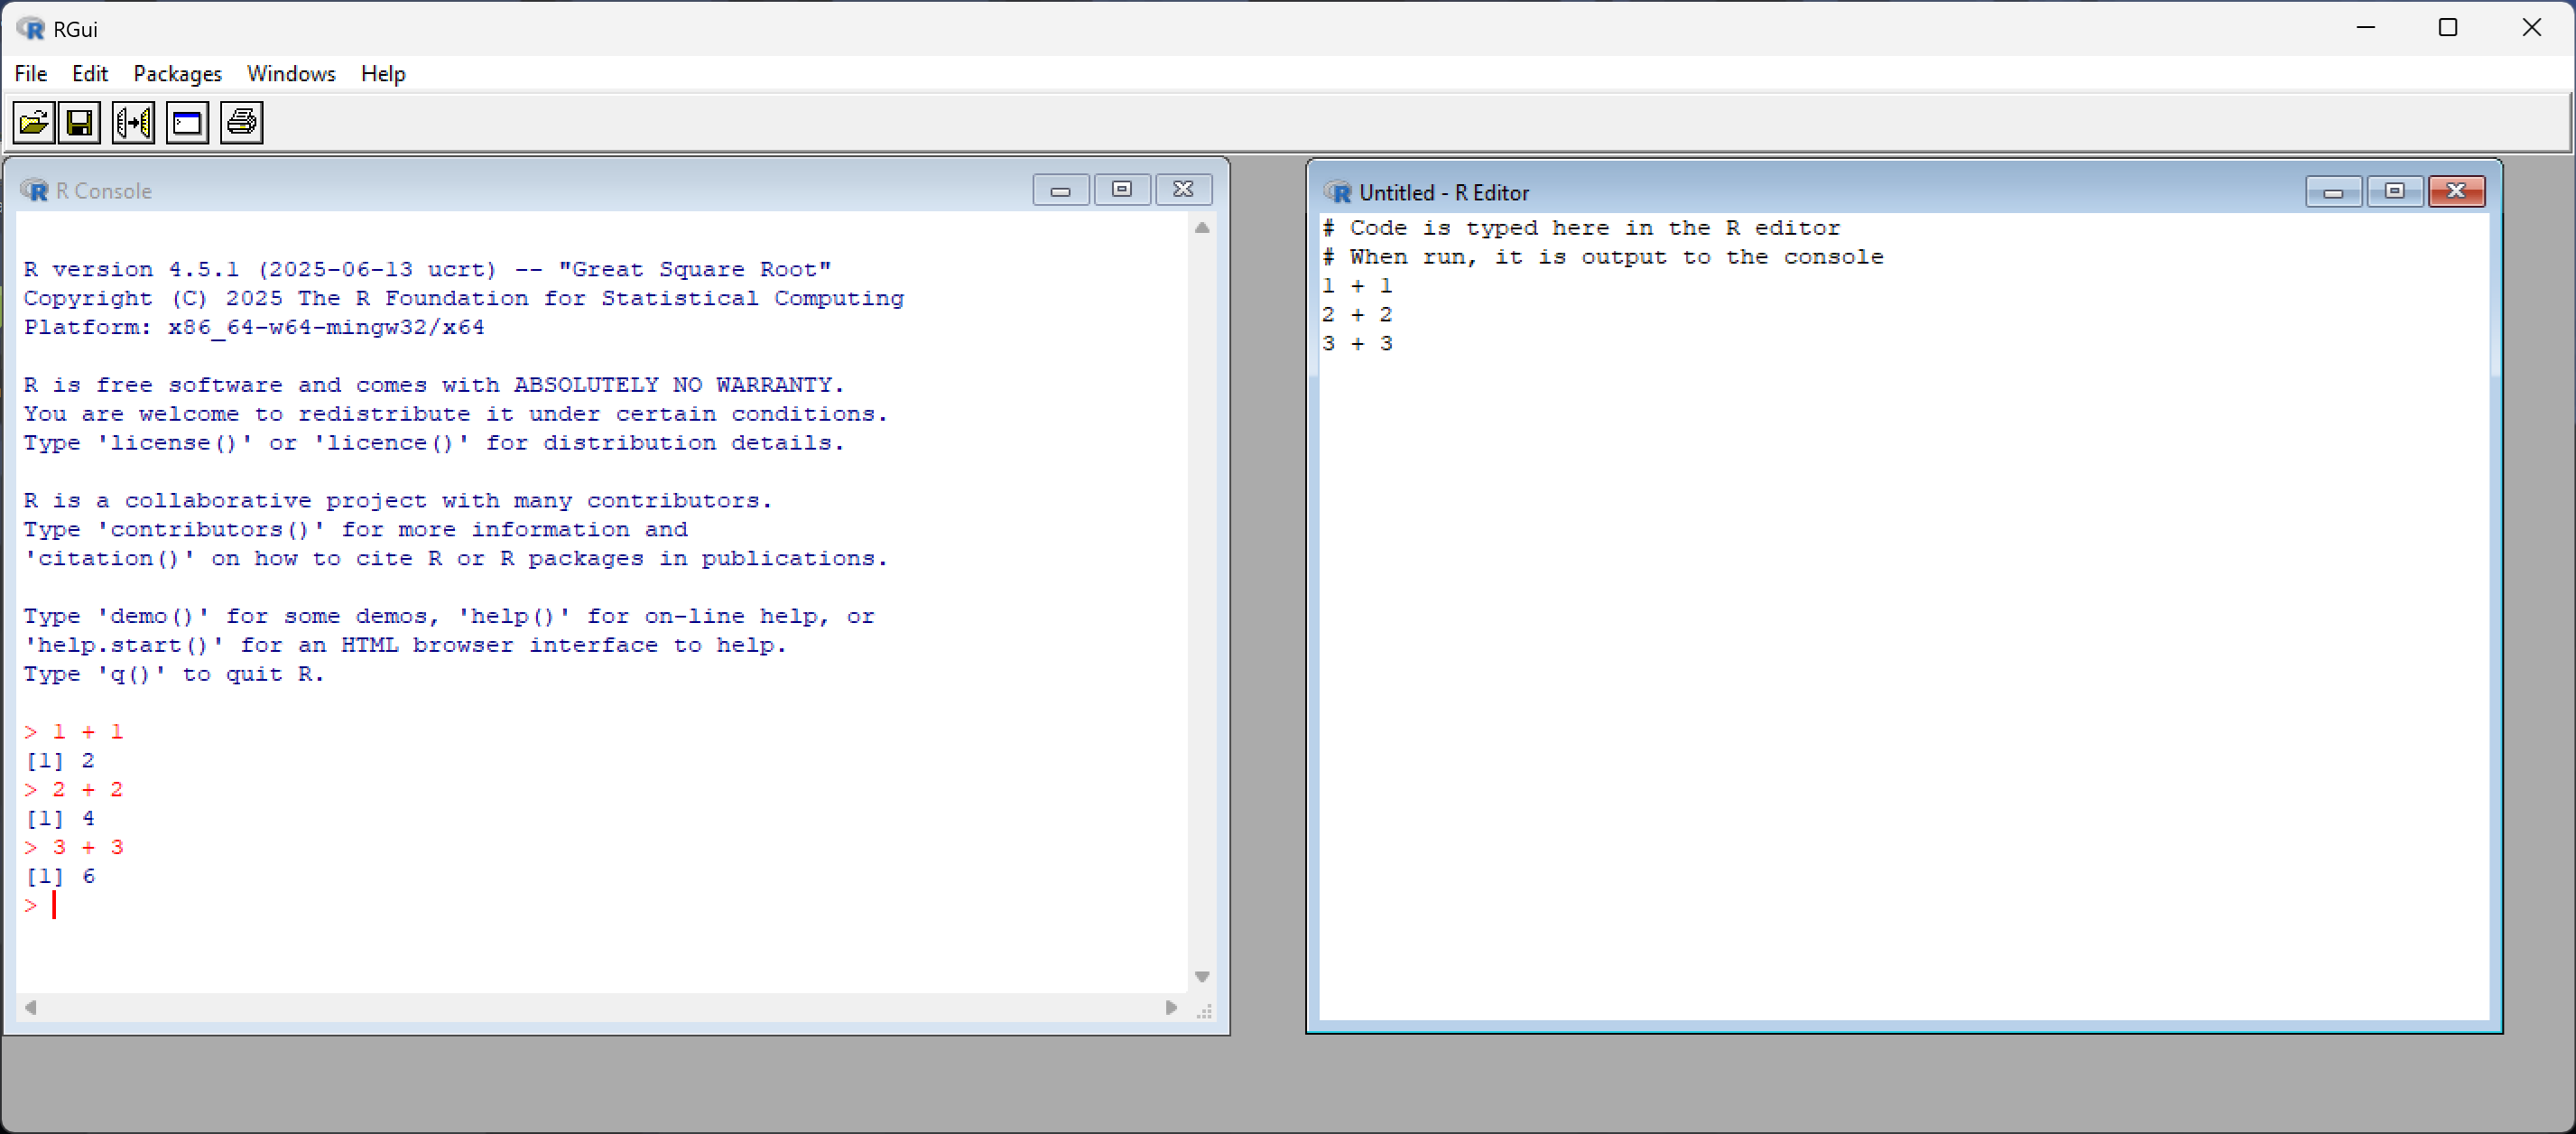The image size is (2576, 1134).
Task: Click Run line or selection icon
Action: (x=133, y=123)
